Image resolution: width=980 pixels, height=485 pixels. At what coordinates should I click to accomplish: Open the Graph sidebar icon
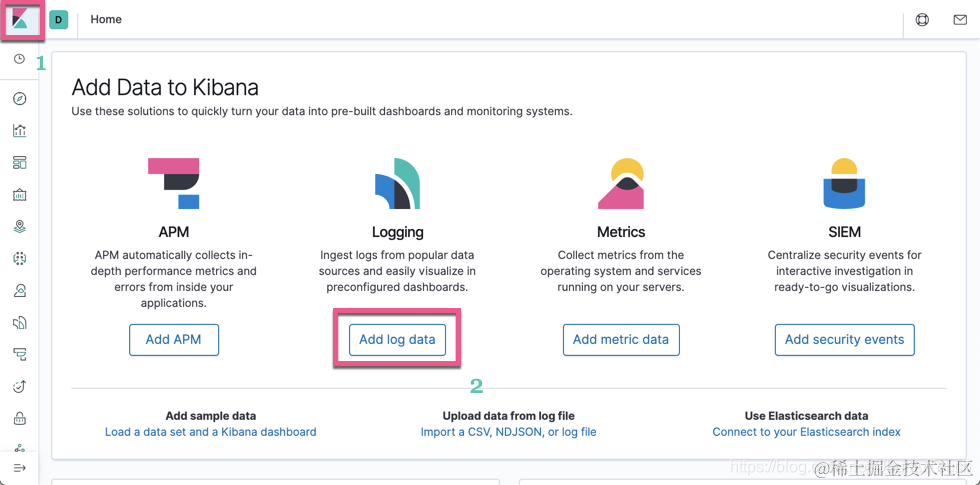pos(19,448)
